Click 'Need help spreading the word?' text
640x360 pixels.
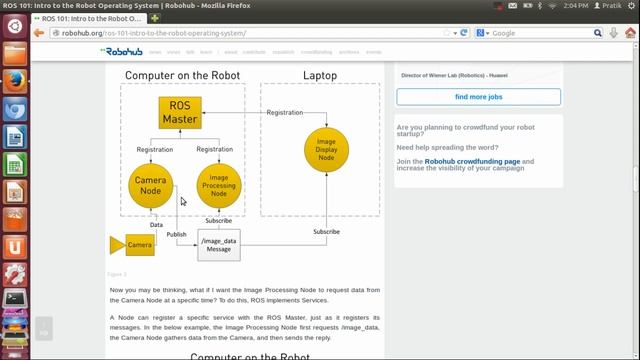point(447,147)
